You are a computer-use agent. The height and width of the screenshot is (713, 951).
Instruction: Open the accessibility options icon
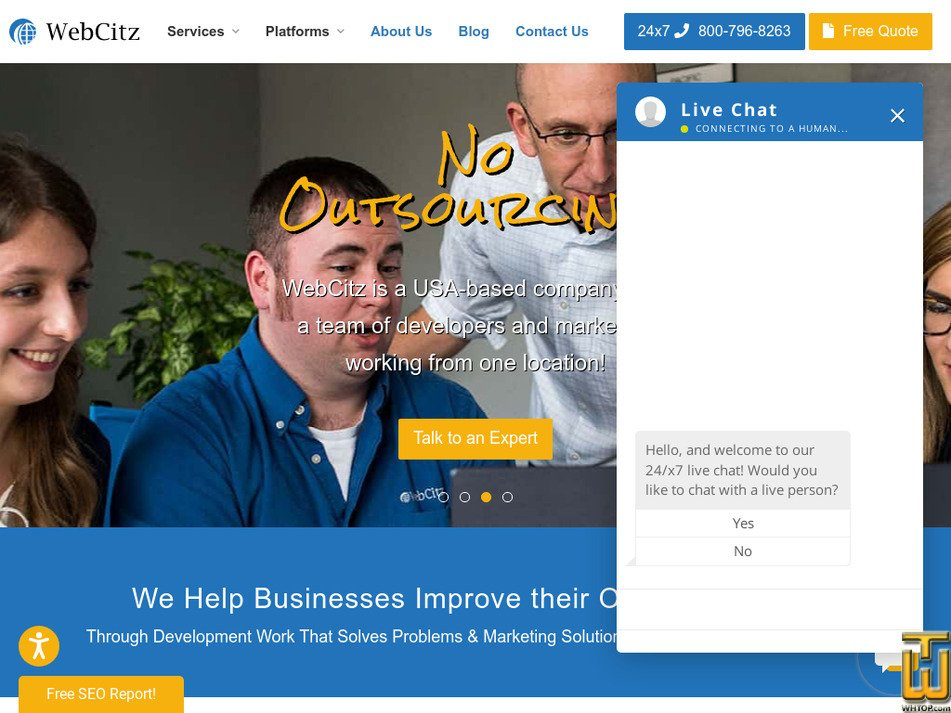click(x=39, y=646)
